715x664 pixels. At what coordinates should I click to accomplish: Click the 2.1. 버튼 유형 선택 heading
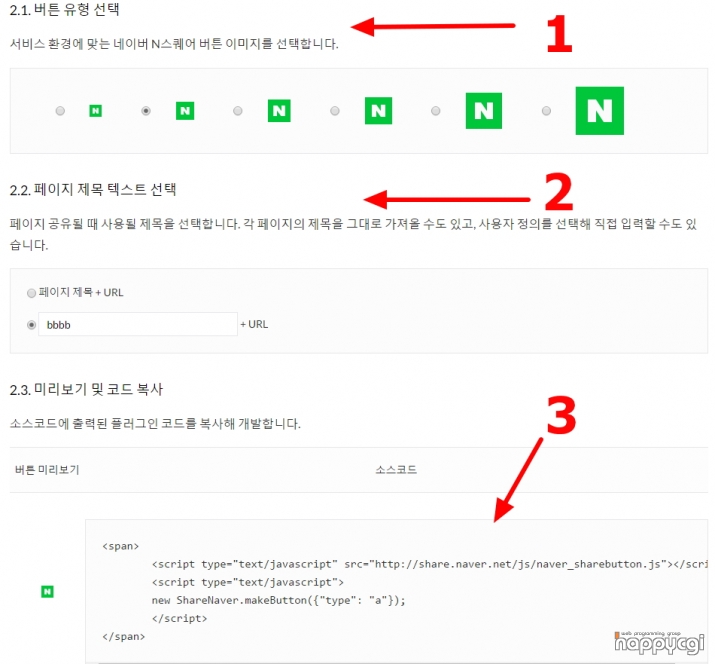64,10
